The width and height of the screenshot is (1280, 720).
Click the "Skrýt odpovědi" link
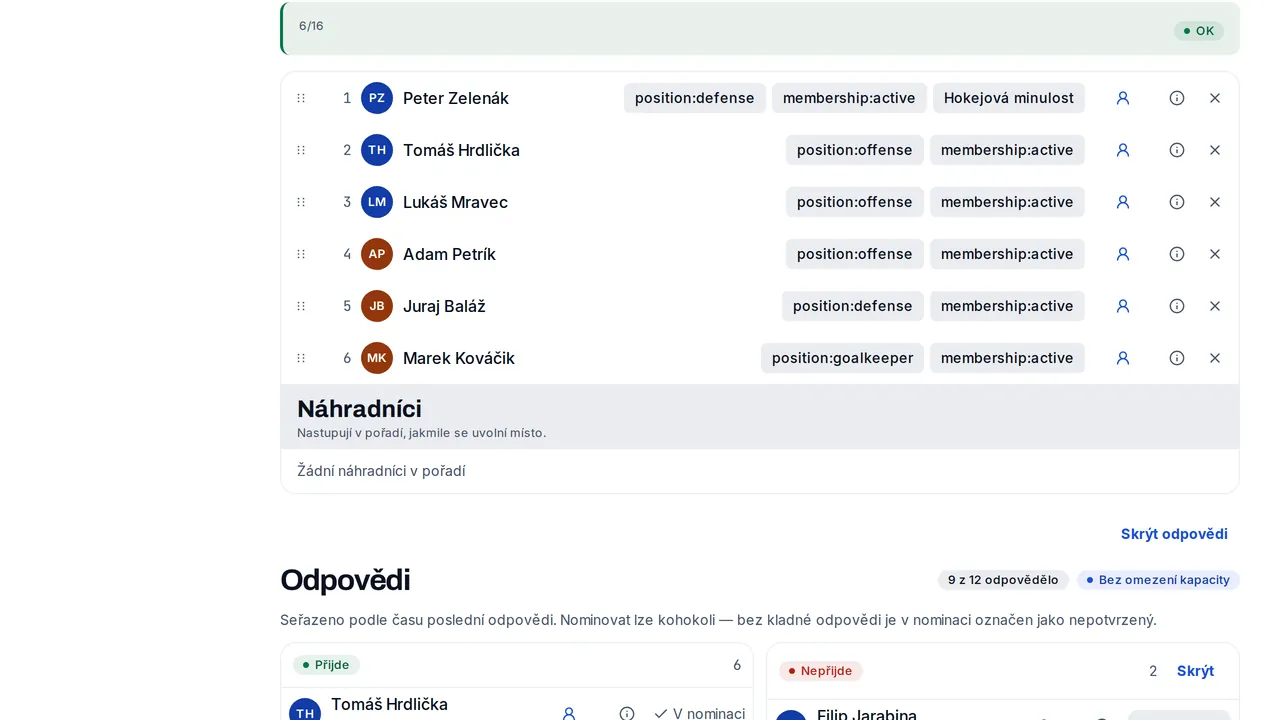1174,534
